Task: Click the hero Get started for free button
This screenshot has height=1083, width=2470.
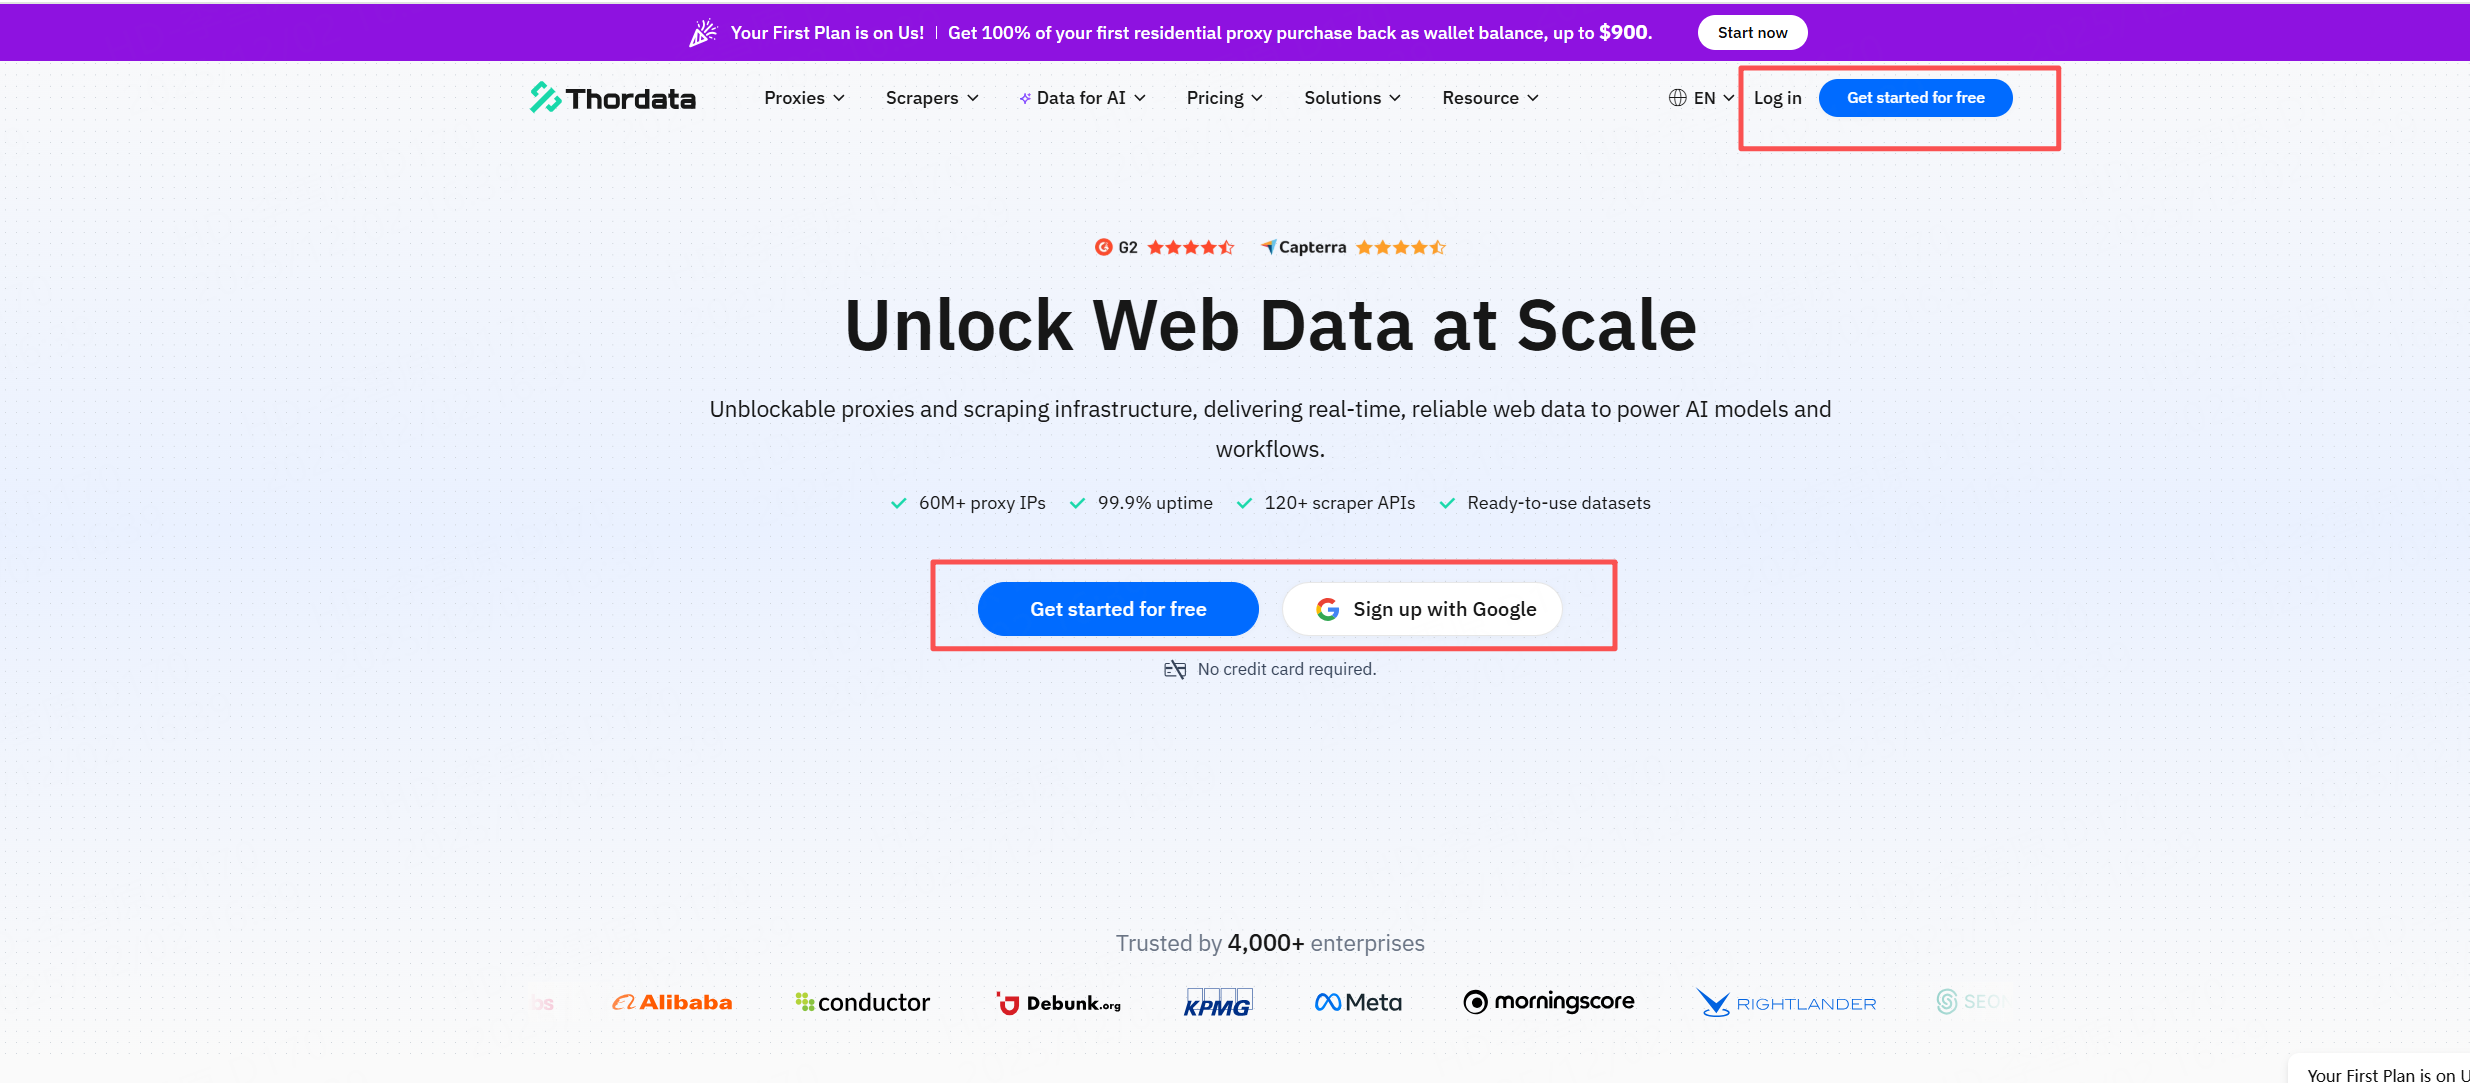Action: click(x=1118, y=609)
